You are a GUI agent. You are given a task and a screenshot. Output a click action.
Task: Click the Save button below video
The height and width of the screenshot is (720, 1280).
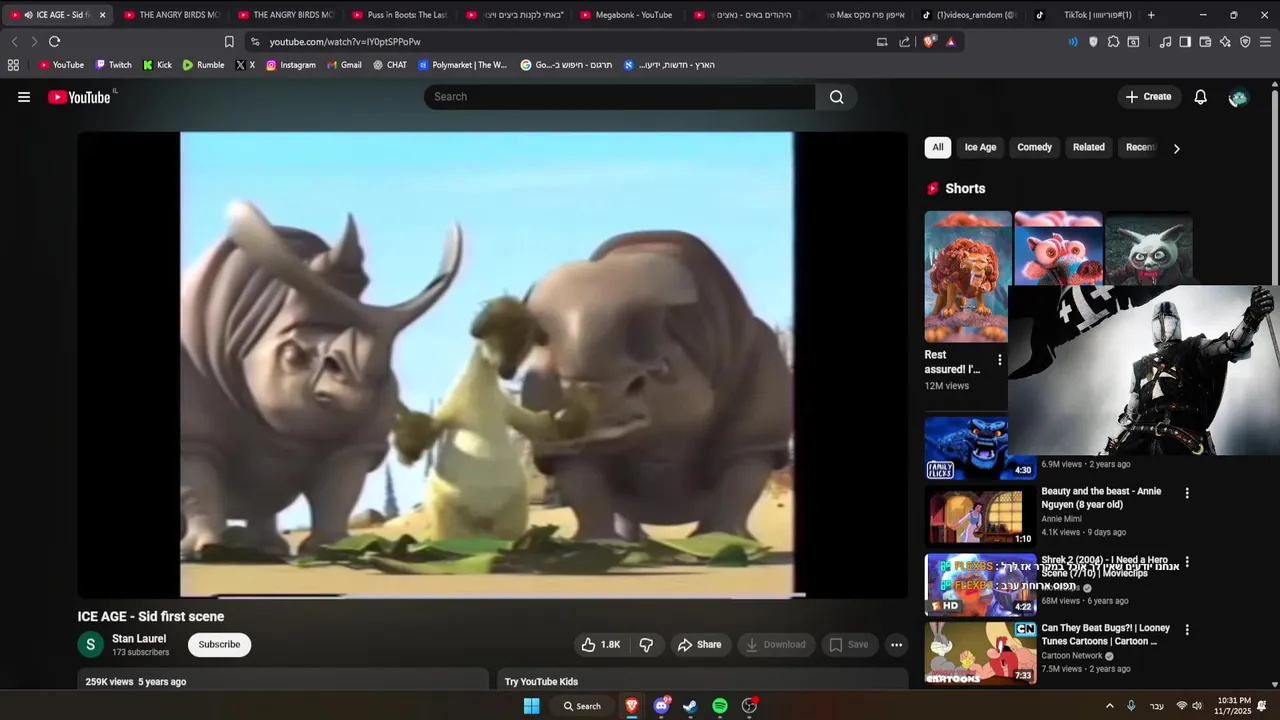pyautogui.click(x=849, y=645)
